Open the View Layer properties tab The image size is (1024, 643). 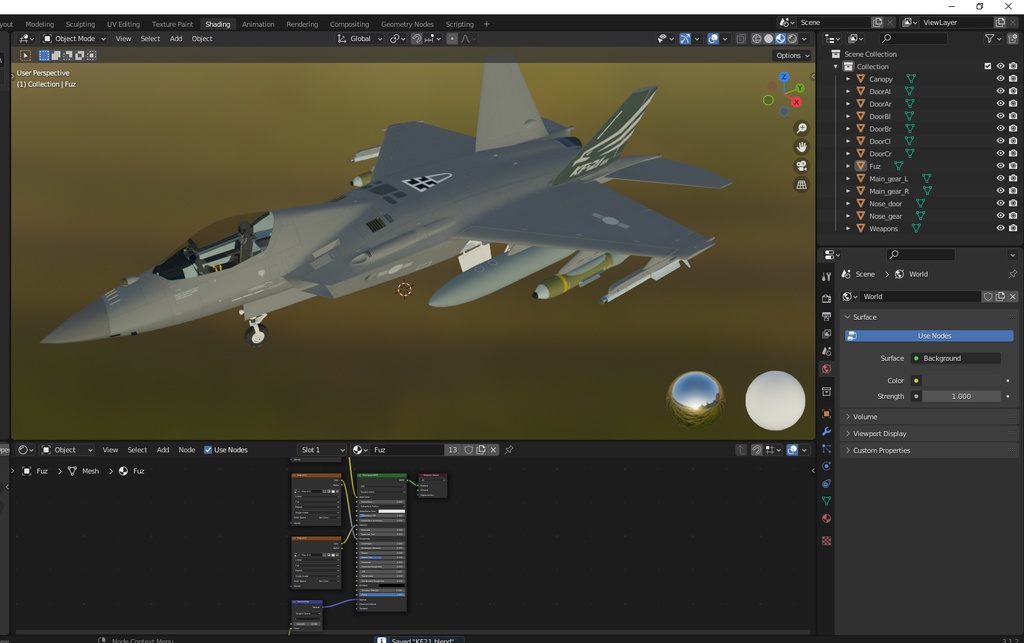tap(826, 334)
